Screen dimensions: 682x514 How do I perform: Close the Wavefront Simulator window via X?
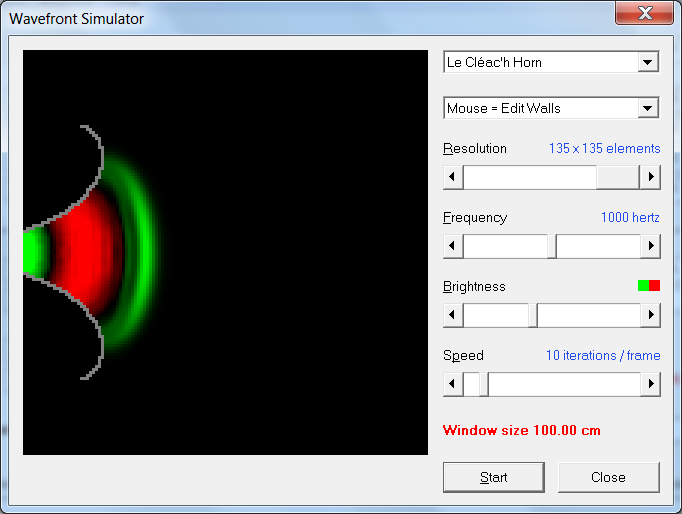click(645, 13)
